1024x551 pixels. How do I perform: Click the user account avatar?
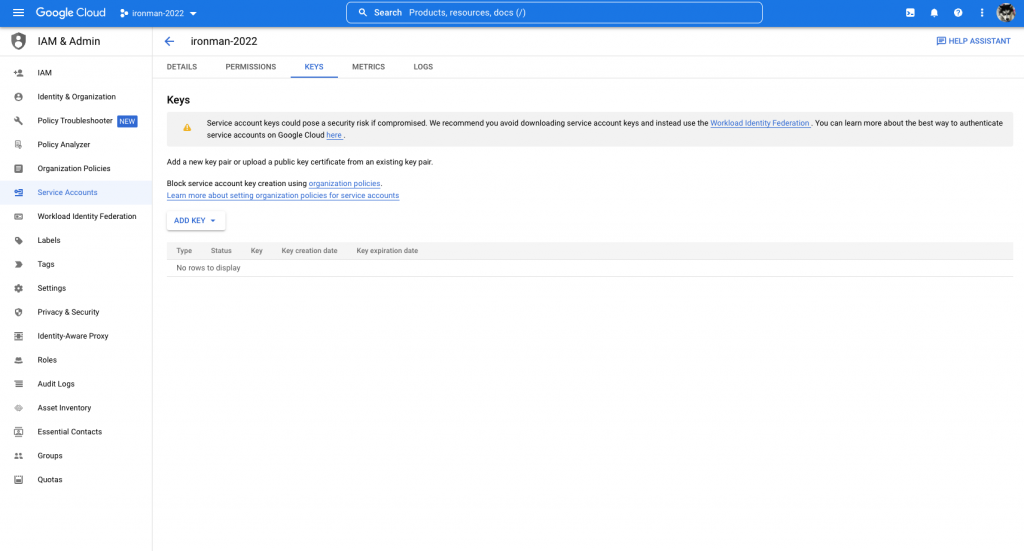click(1006, 12)
